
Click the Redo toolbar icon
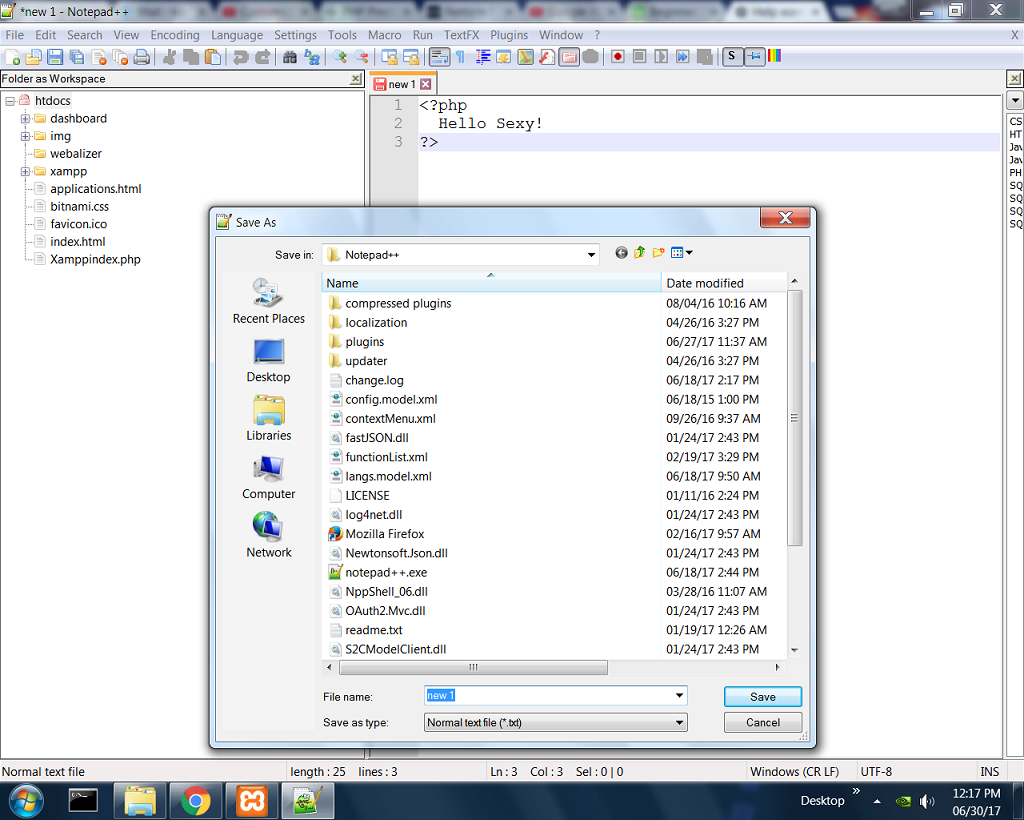tap(263, 57)
